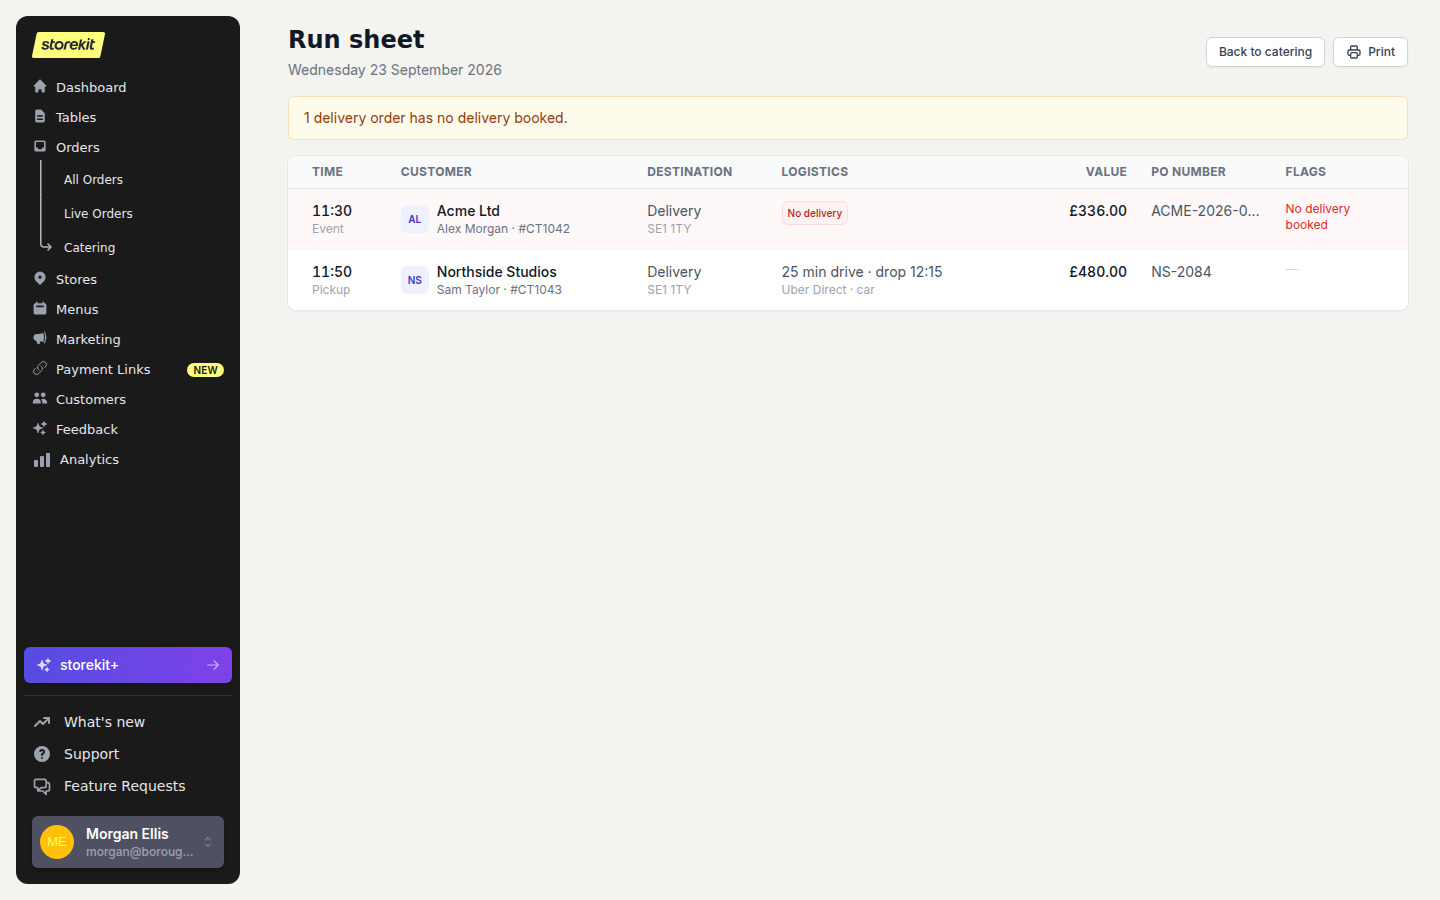Click the 11:50 Pickup time cell
This screenshot has height=900, width=1440.
tap(332, 280)
